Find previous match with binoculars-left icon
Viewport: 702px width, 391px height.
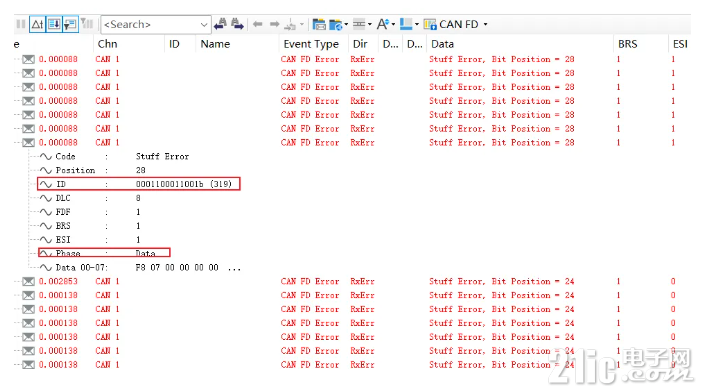pyautogui.click(x=220, y=24)
